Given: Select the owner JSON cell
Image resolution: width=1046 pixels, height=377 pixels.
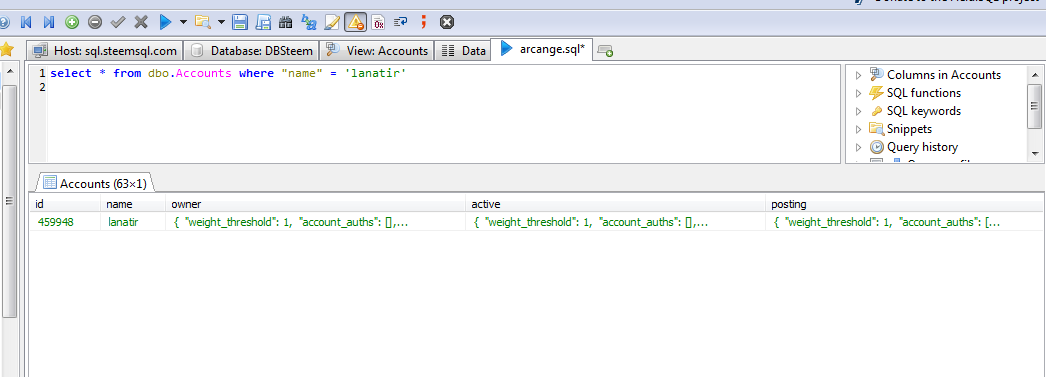Looking at the screenshot, I should [x=316, y=222].
